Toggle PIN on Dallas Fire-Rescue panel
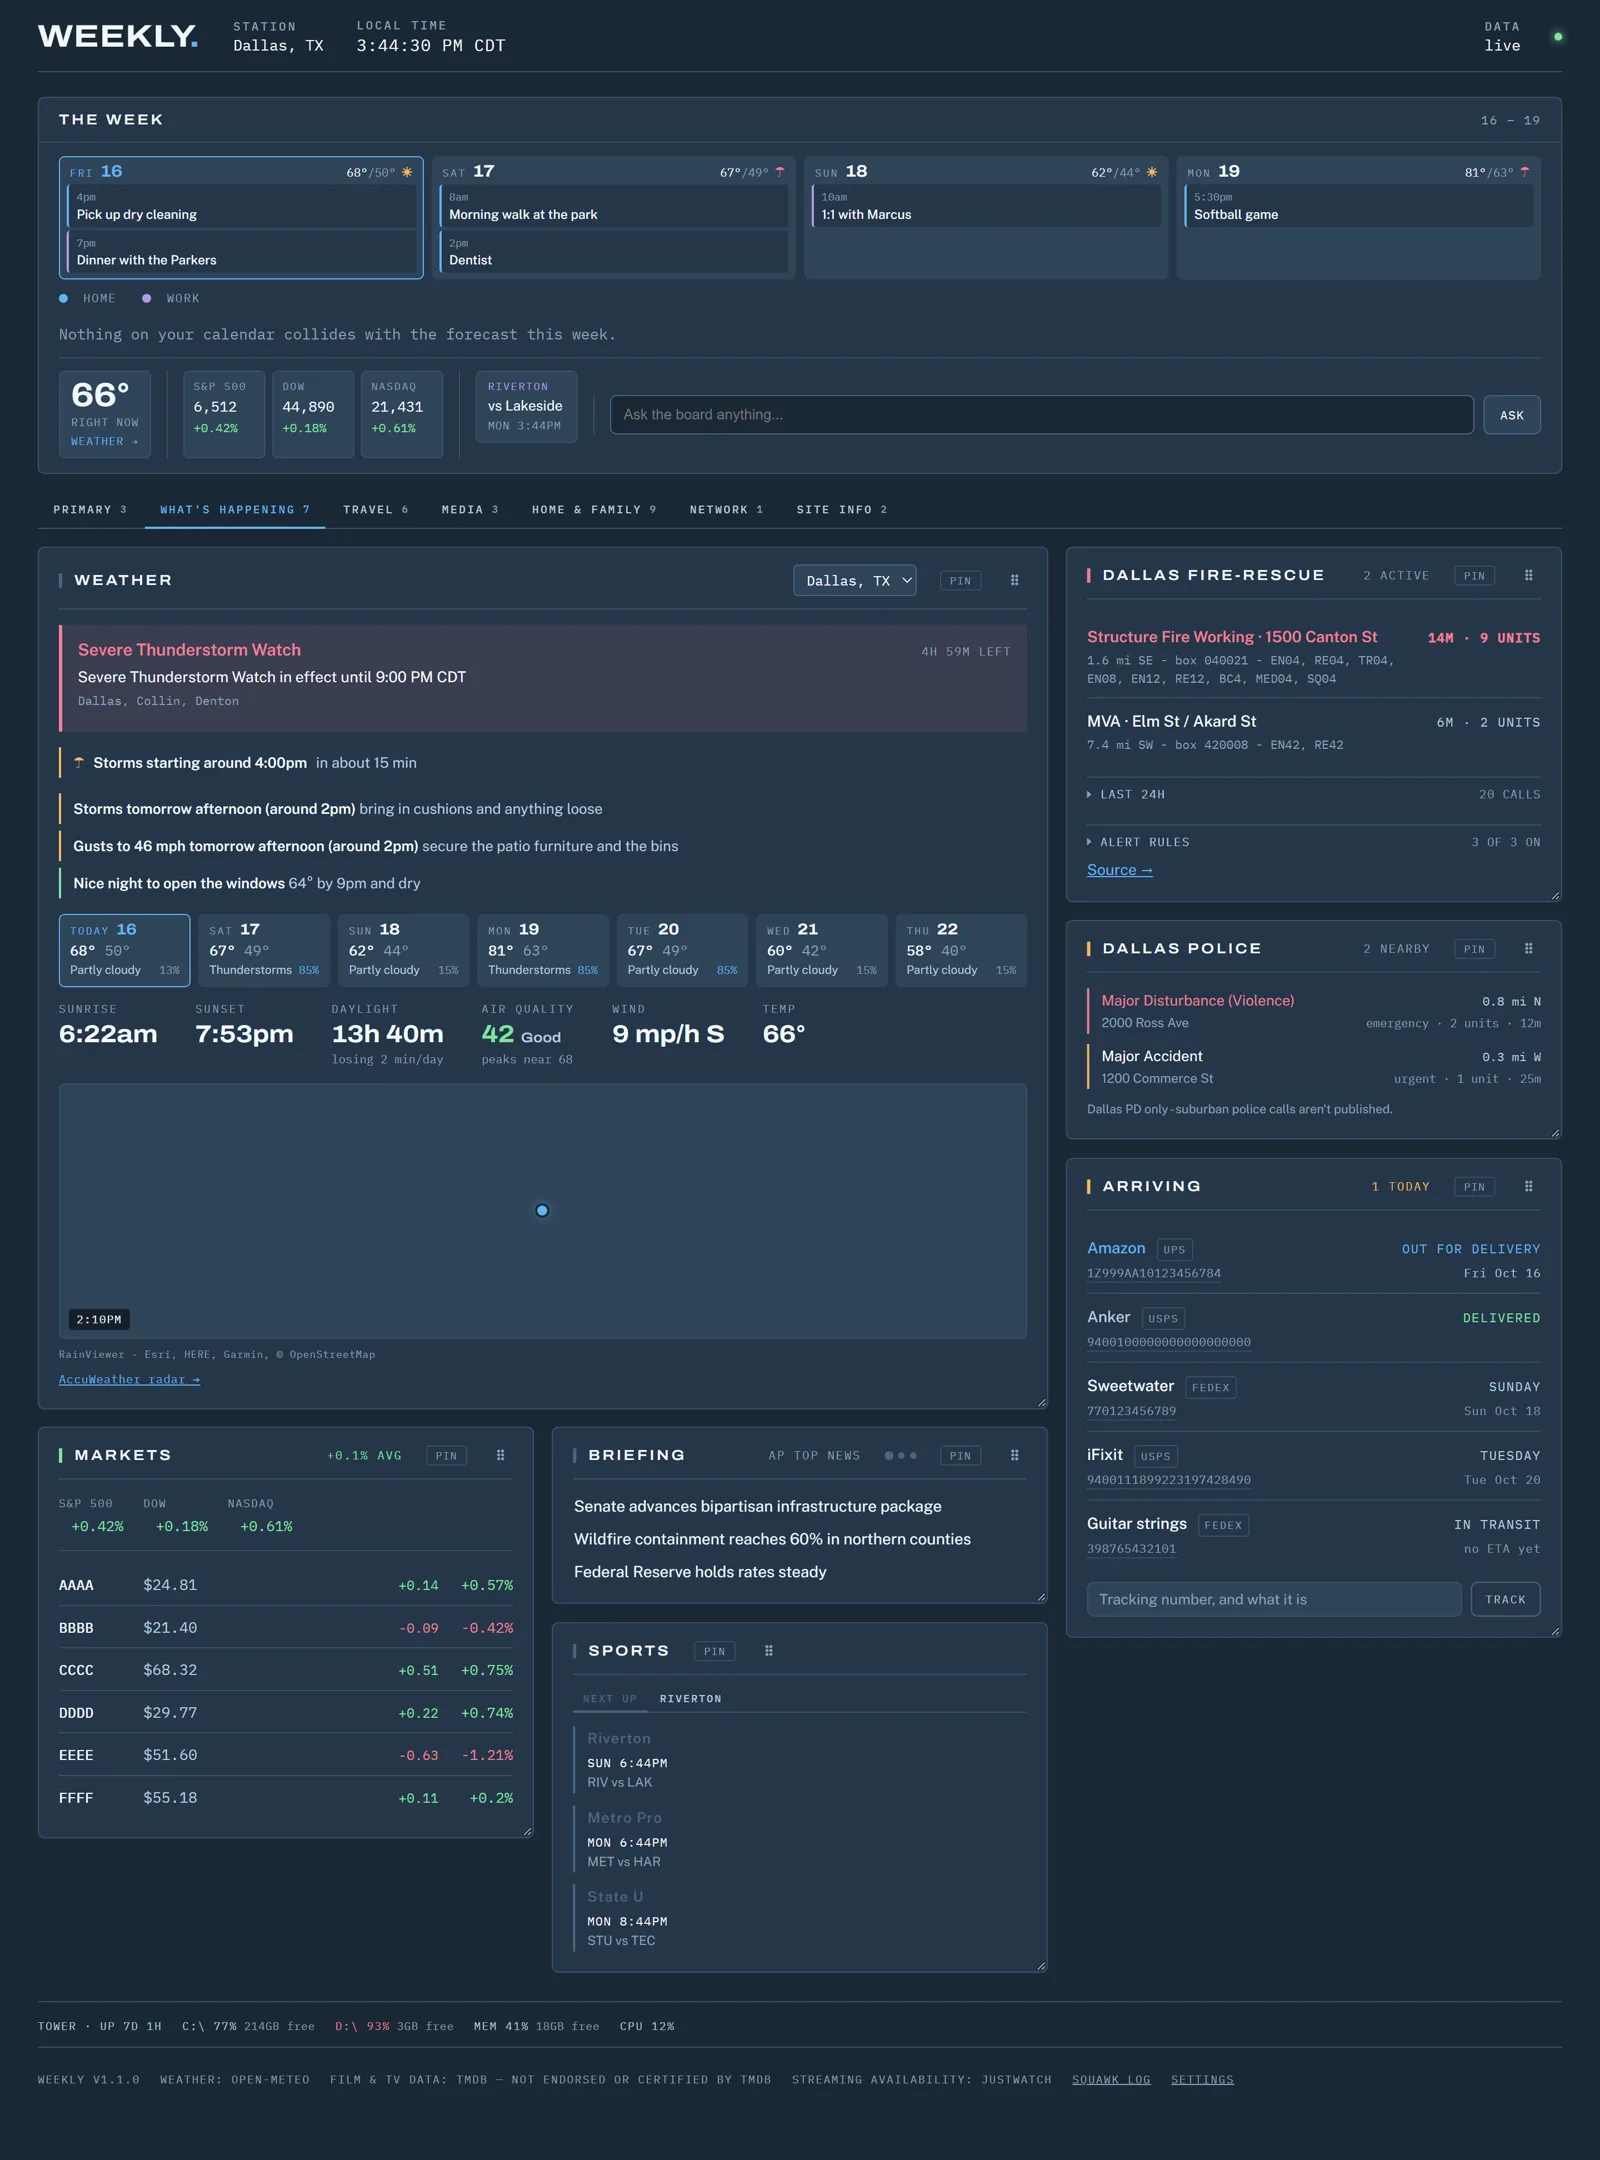The height and width of the screenshot is (2160, 1600). [1474, 575]
